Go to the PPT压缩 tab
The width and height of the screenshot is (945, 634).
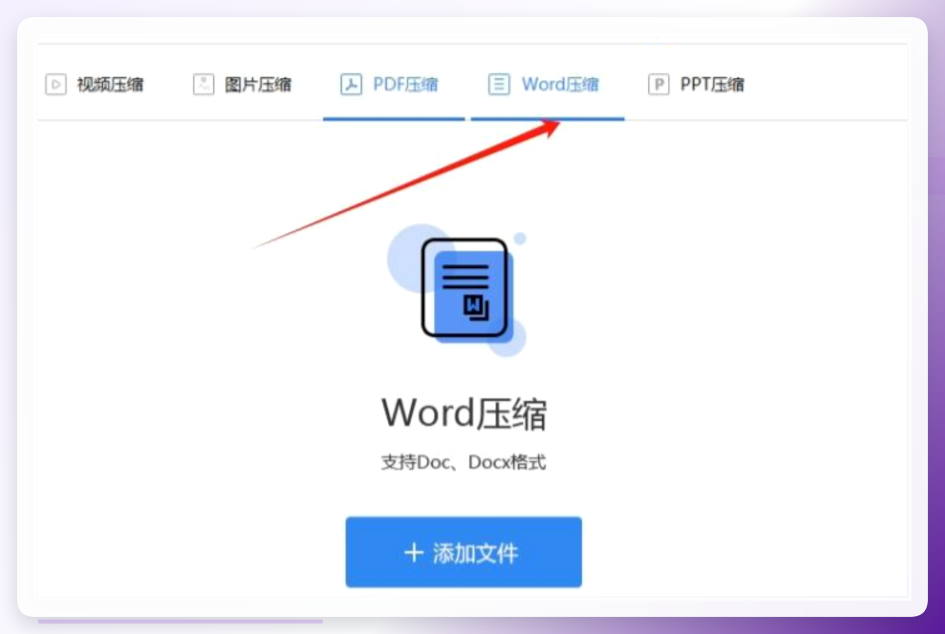(x=696, y=84)
